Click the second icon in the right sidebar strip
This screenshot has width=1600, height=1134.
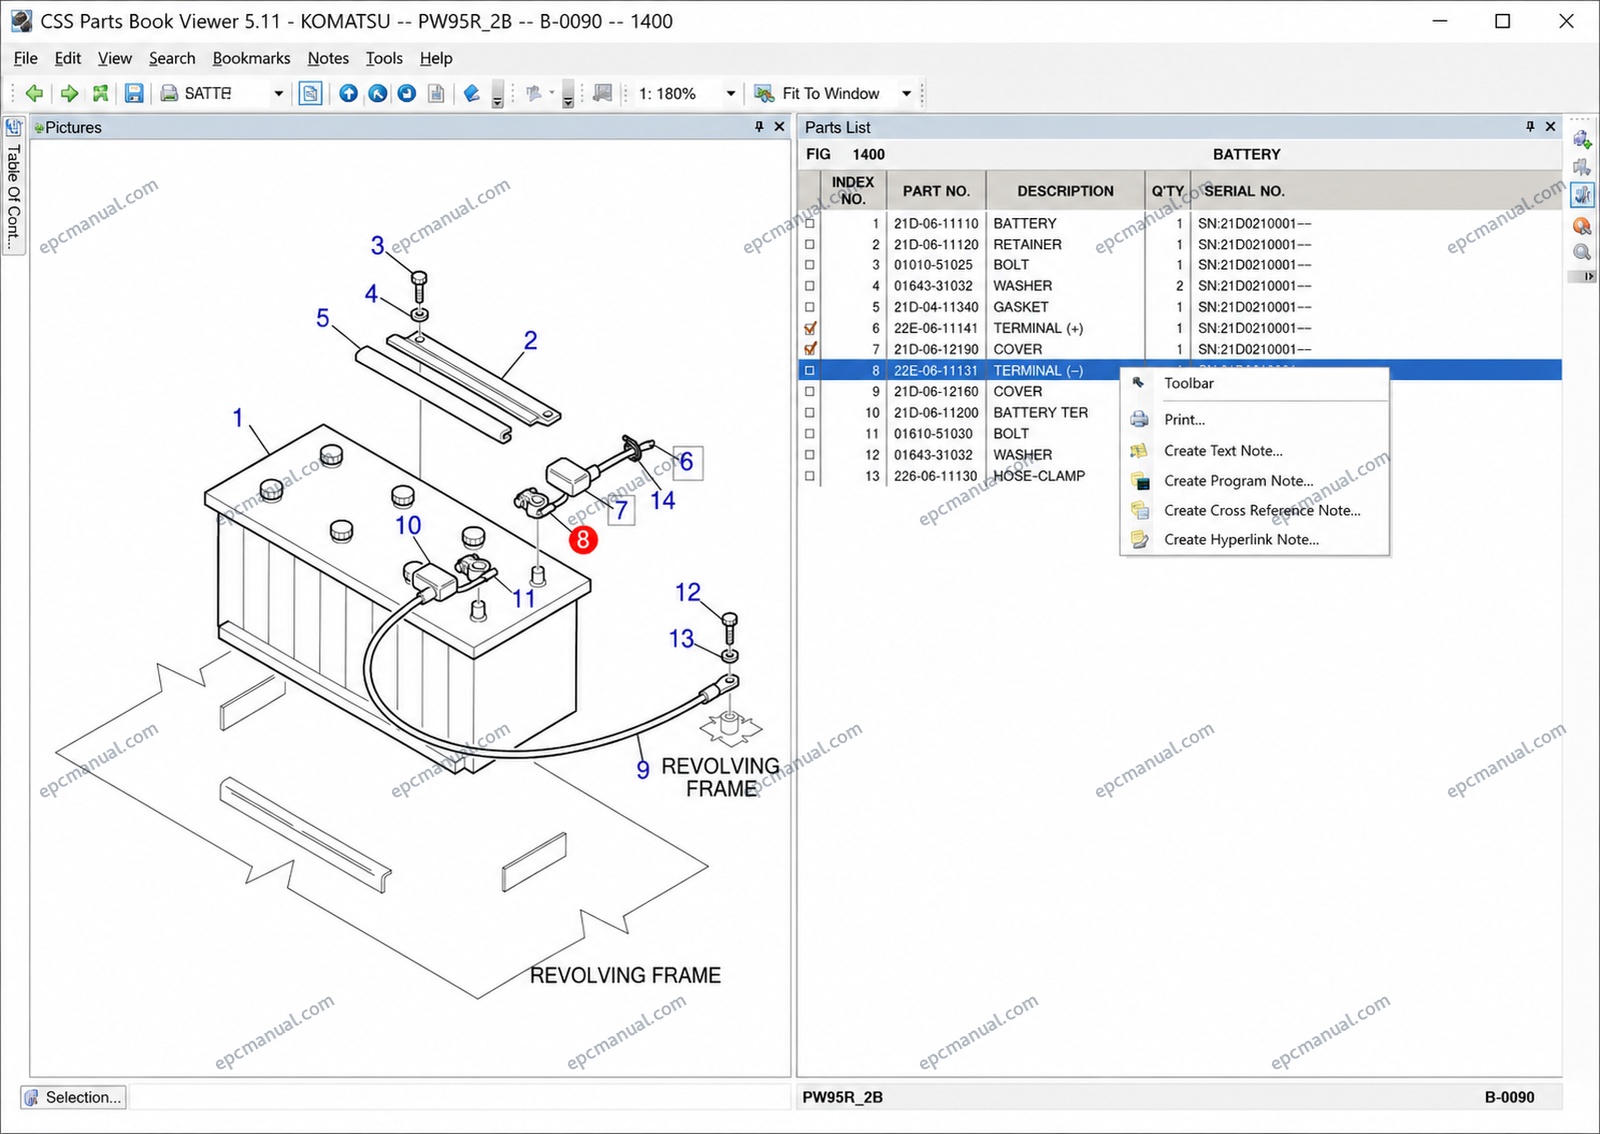click(x=1582, y=167)
